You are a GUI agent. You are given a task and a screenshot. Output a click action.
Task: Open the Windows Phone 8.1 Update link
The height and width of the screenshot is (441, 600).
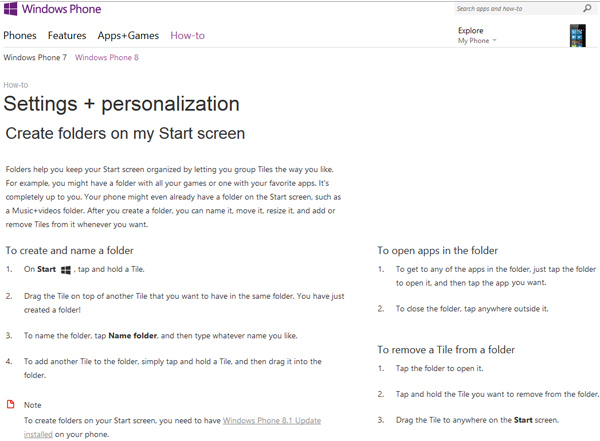pos(272,420)
